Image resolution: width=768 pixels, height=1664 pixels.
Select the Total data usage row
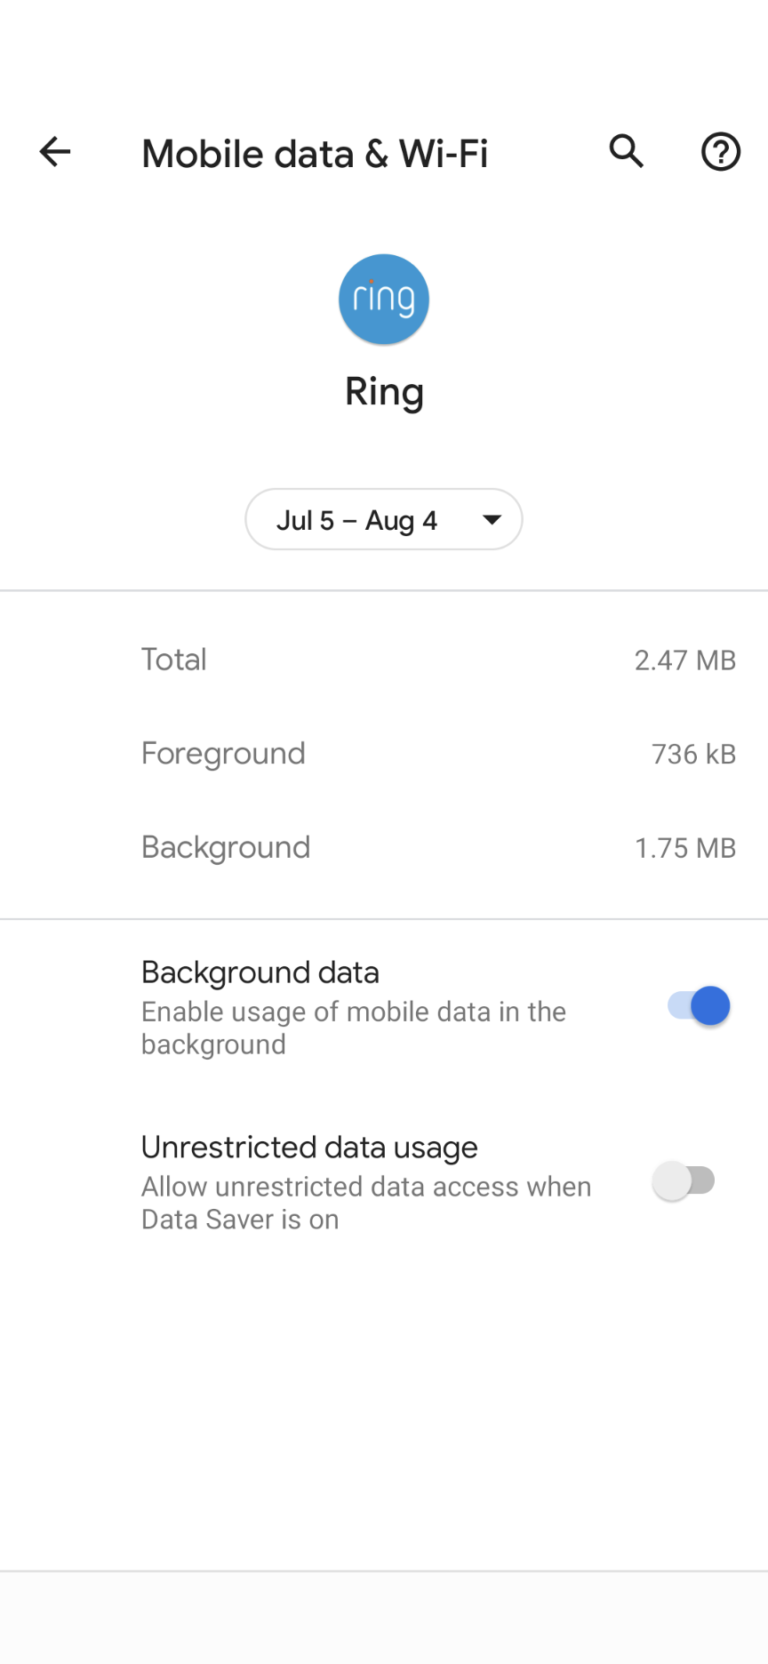[x=384, y=660]
